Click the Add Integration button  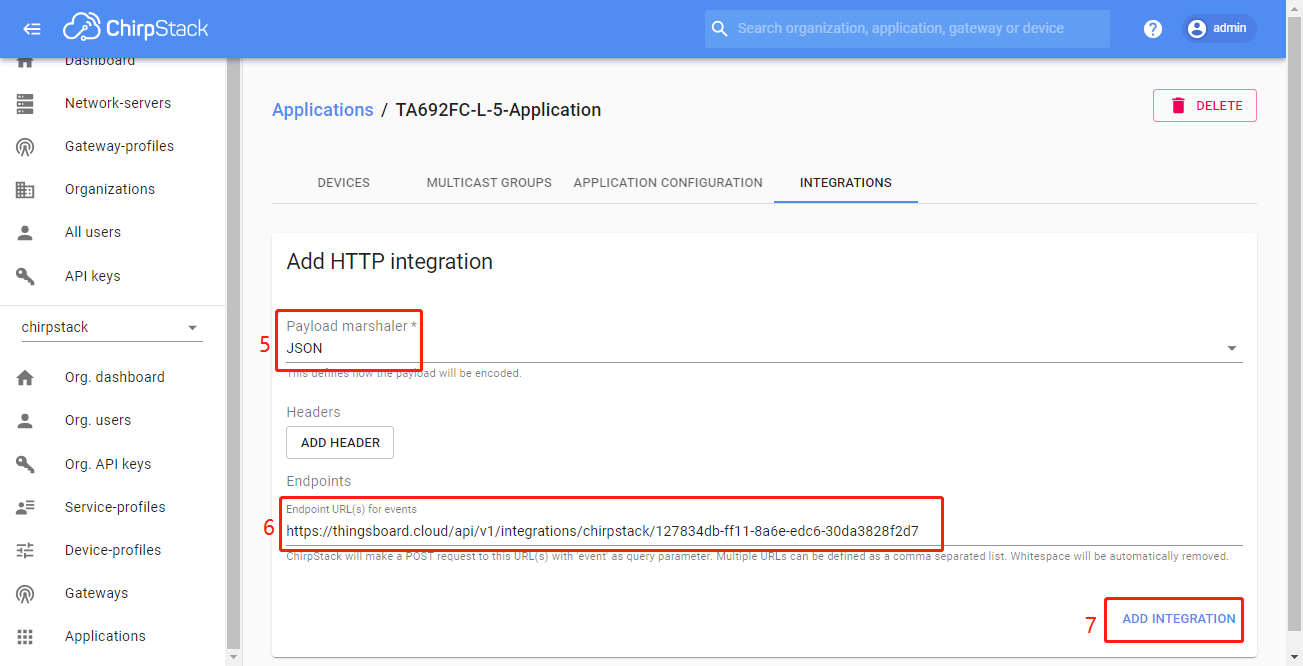1178,619
